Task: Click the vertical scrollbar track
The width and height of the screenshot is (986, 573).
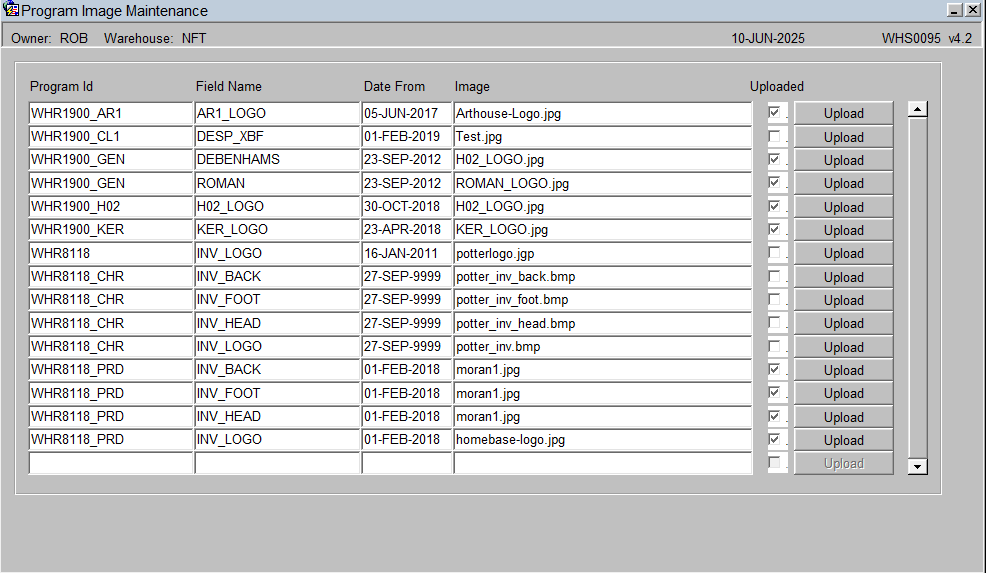Action: [917, 288]
